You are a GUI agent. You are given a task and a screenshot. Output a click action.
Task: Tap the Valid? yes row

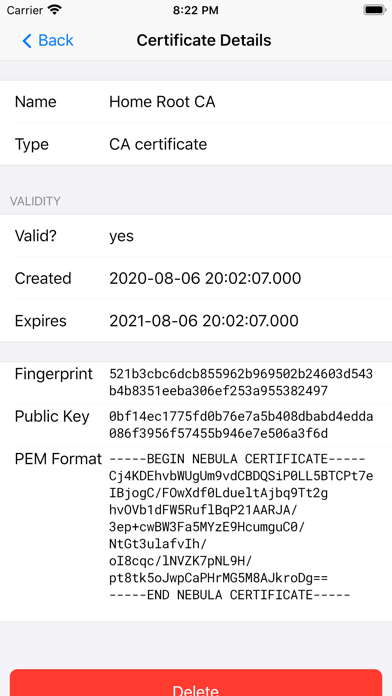pyautogui.click(x=196, y=236)
